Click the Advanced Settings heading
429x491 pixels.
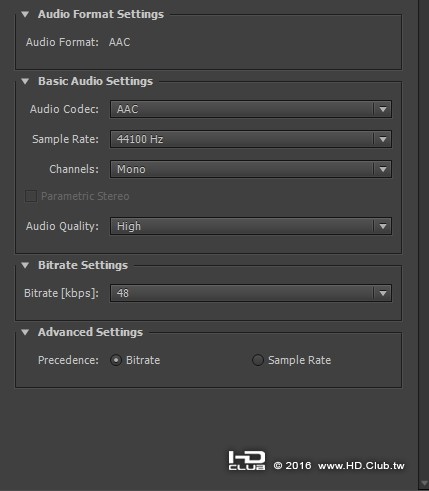[90, 332]
